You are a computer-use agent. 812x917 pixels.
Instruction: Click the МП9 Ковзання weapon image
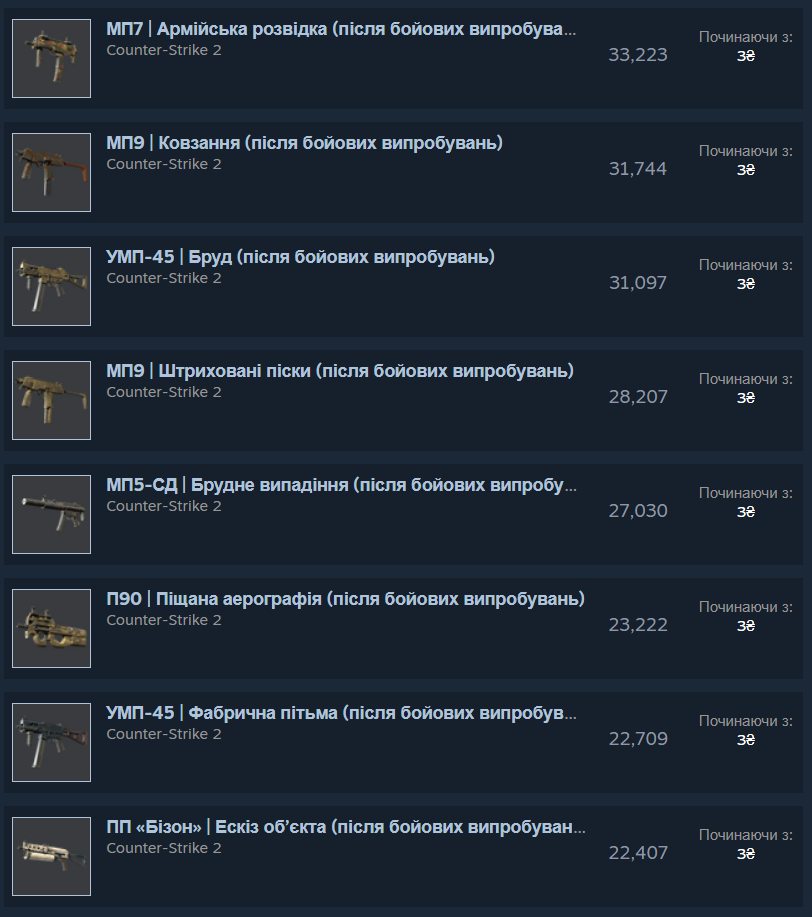tap(51, 173)
